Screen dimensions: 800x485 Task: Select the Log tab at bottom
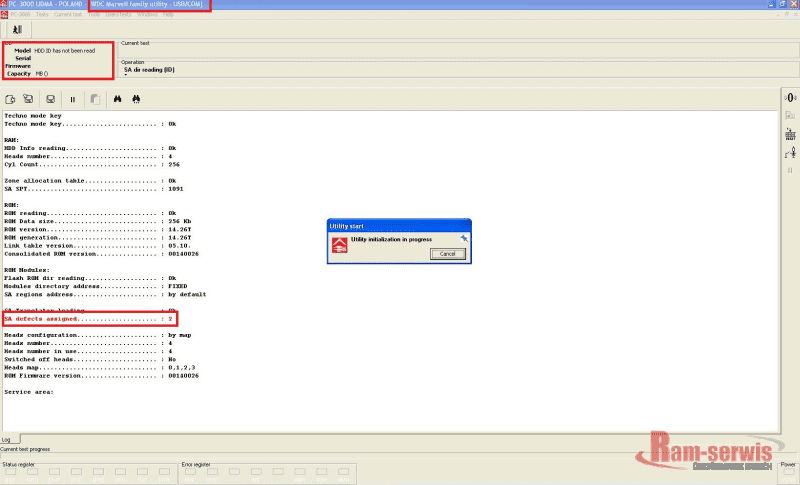pos(6,439)
